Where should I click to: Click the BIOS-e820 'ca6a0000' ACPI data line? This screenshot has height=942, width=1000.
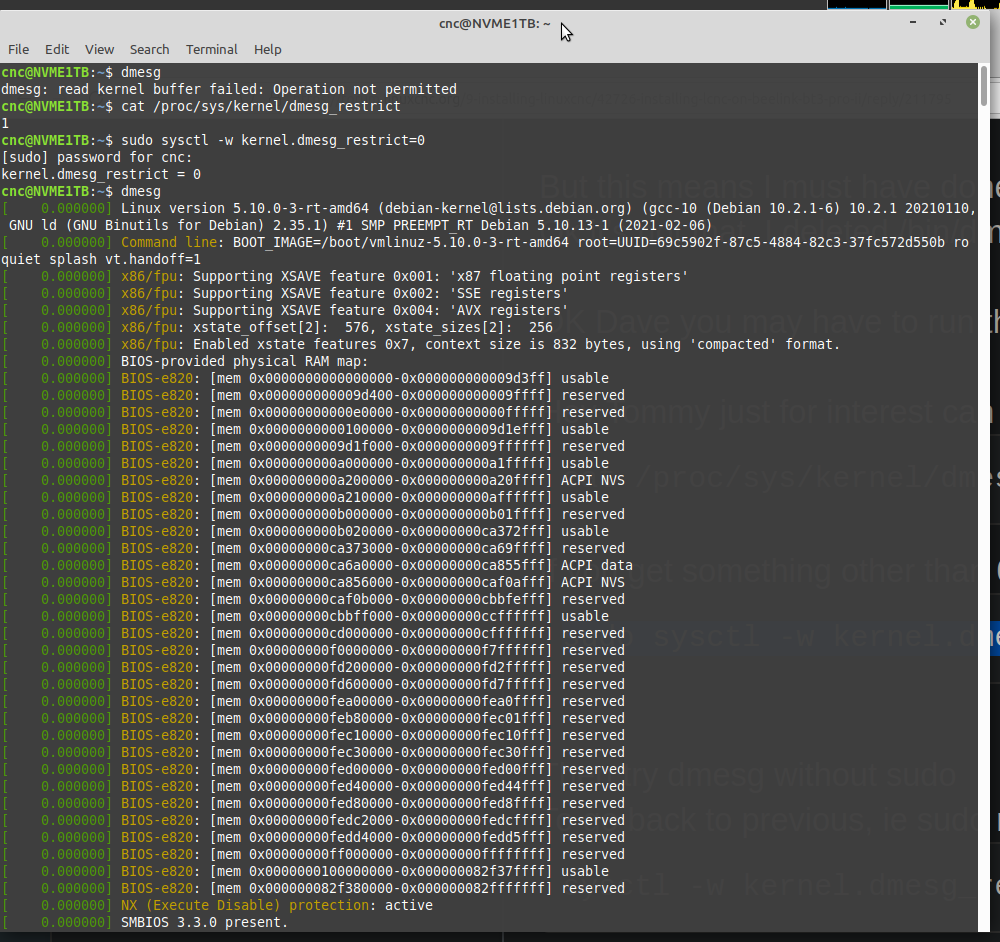pyautogui.click(x=317, y=565)
